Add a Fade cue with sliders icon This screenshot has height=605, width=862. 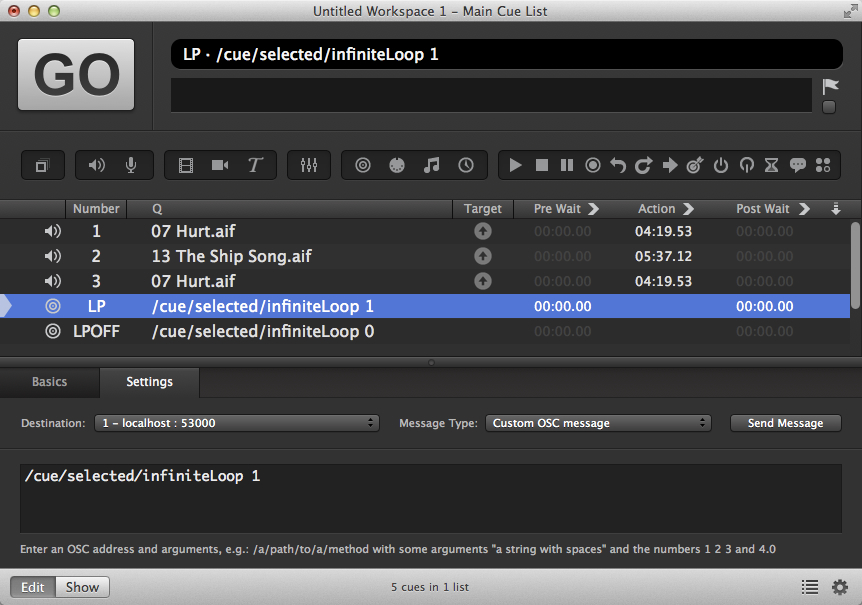click(308, 165)
